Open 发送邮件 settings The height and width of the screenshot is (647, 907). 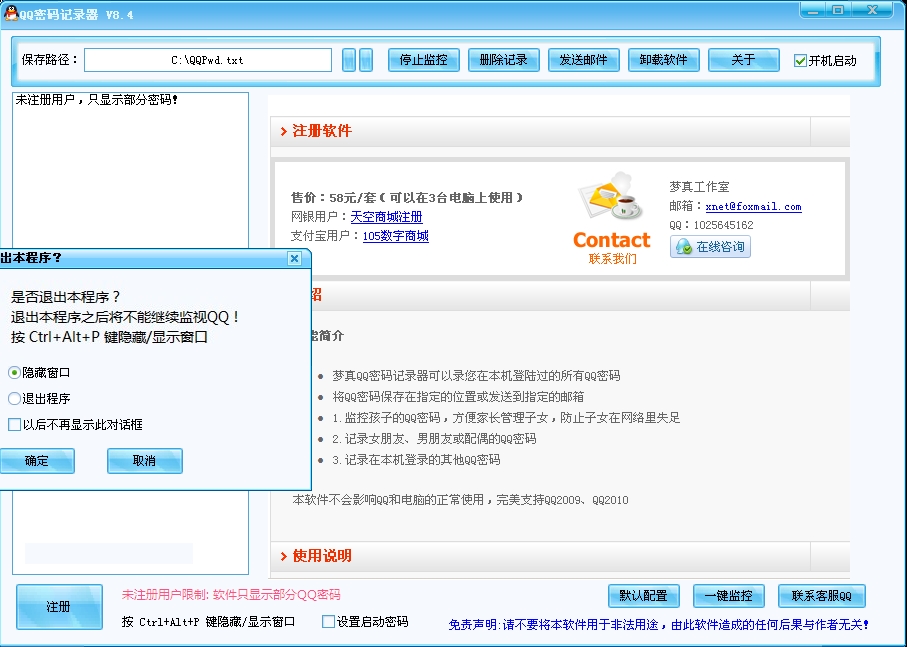coord(584,60)
